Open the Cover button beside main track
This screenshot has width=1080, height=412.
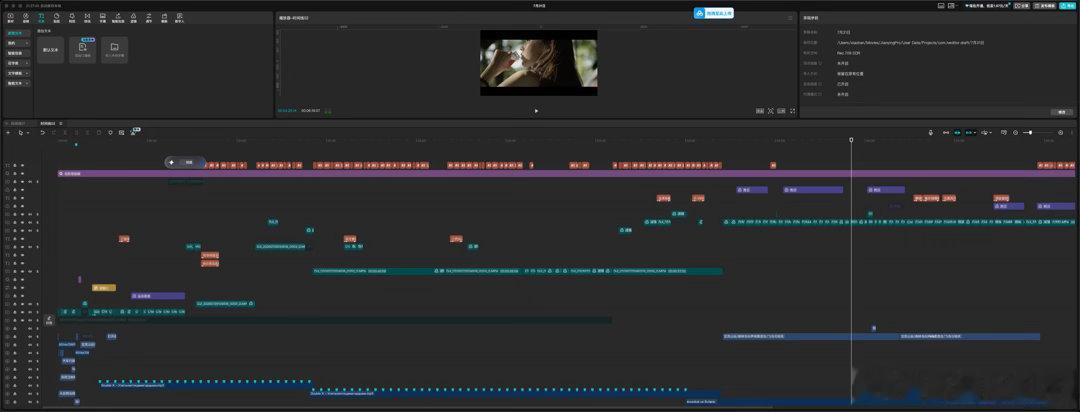(49, 320)
